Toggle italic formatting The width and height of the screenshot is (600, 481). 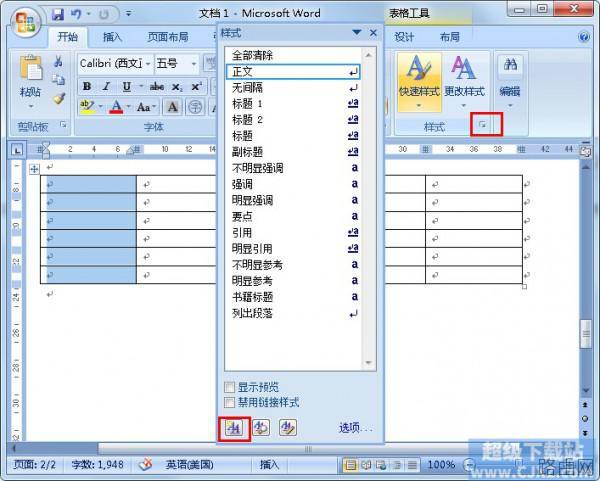click(x=106, y=86)
